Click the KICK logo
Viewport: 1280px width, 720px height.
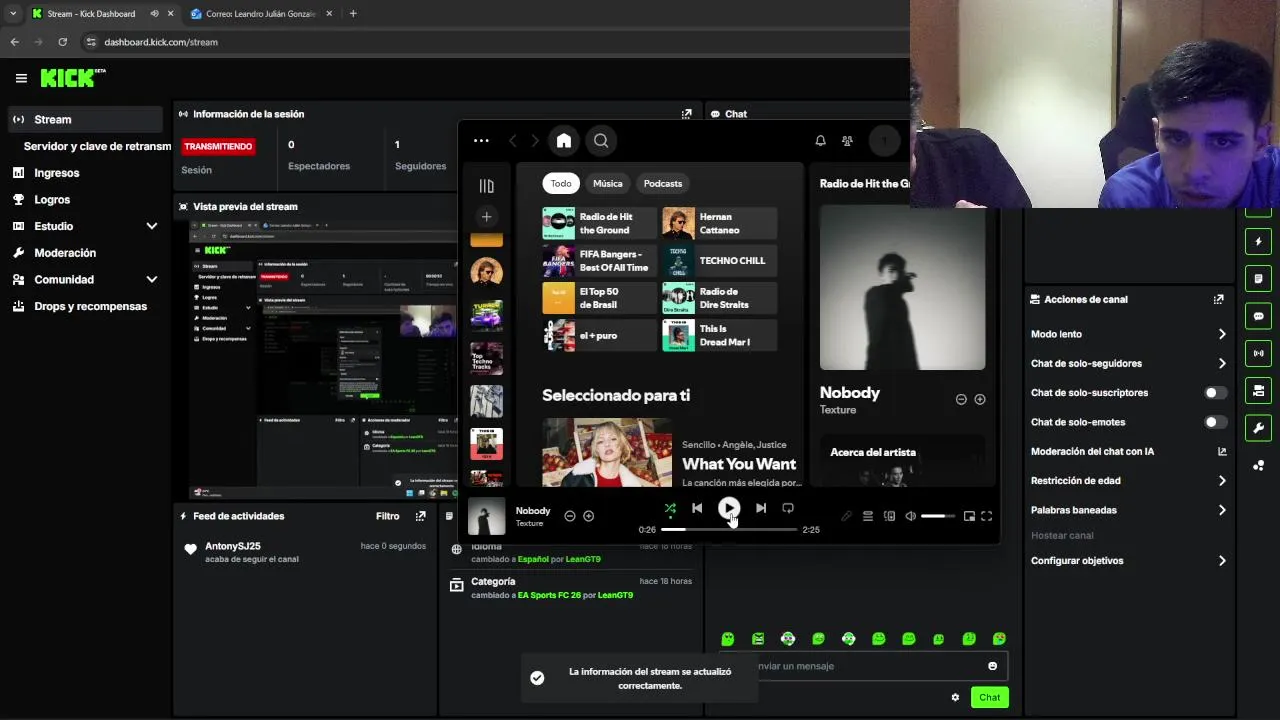(72, 78)
